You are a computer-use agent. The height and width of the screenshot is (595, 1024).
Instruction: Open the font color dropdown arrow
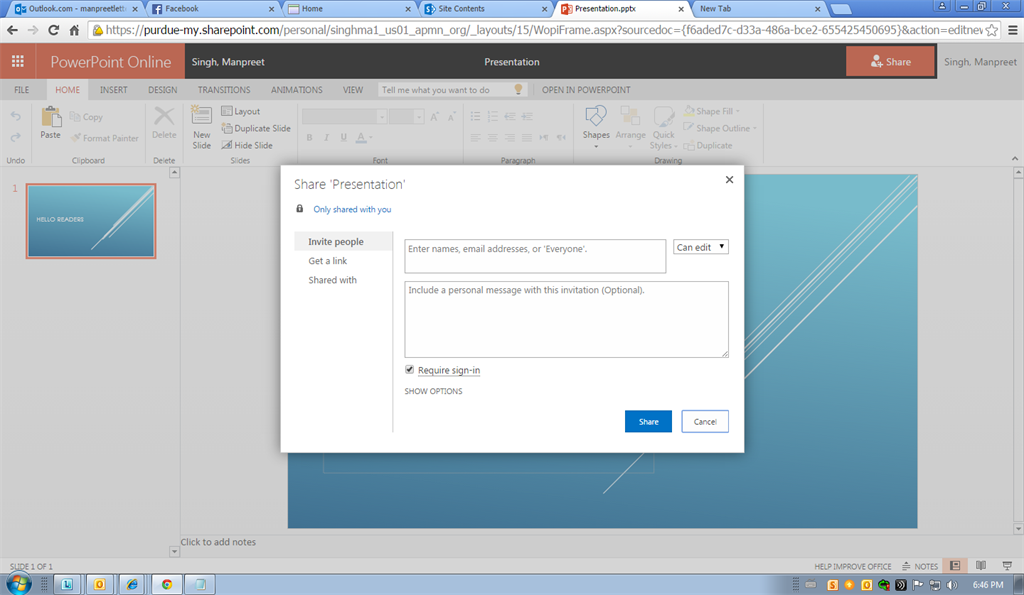pyautogui.click(x=370, y=138)
